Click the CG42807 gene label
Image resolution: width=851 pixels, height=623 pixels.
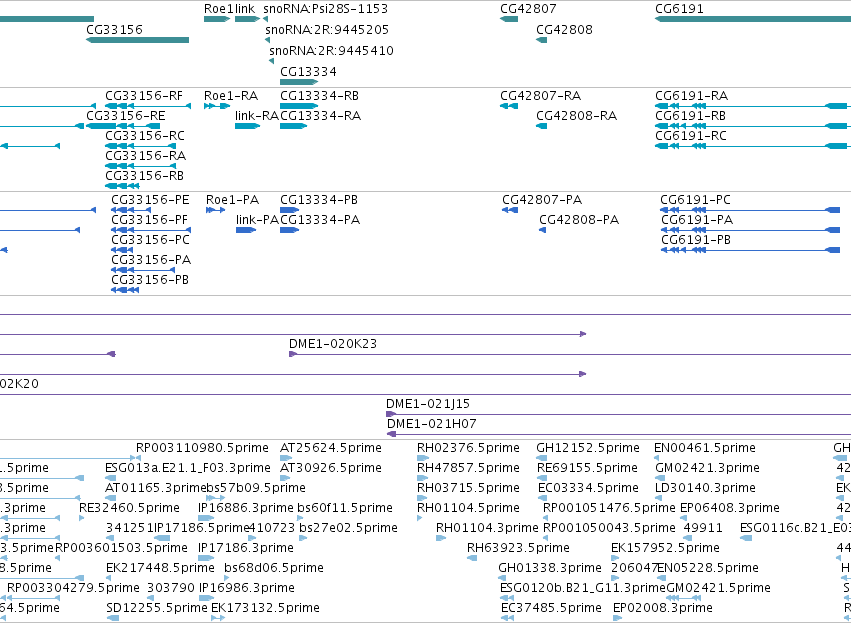tap(528, 9)
